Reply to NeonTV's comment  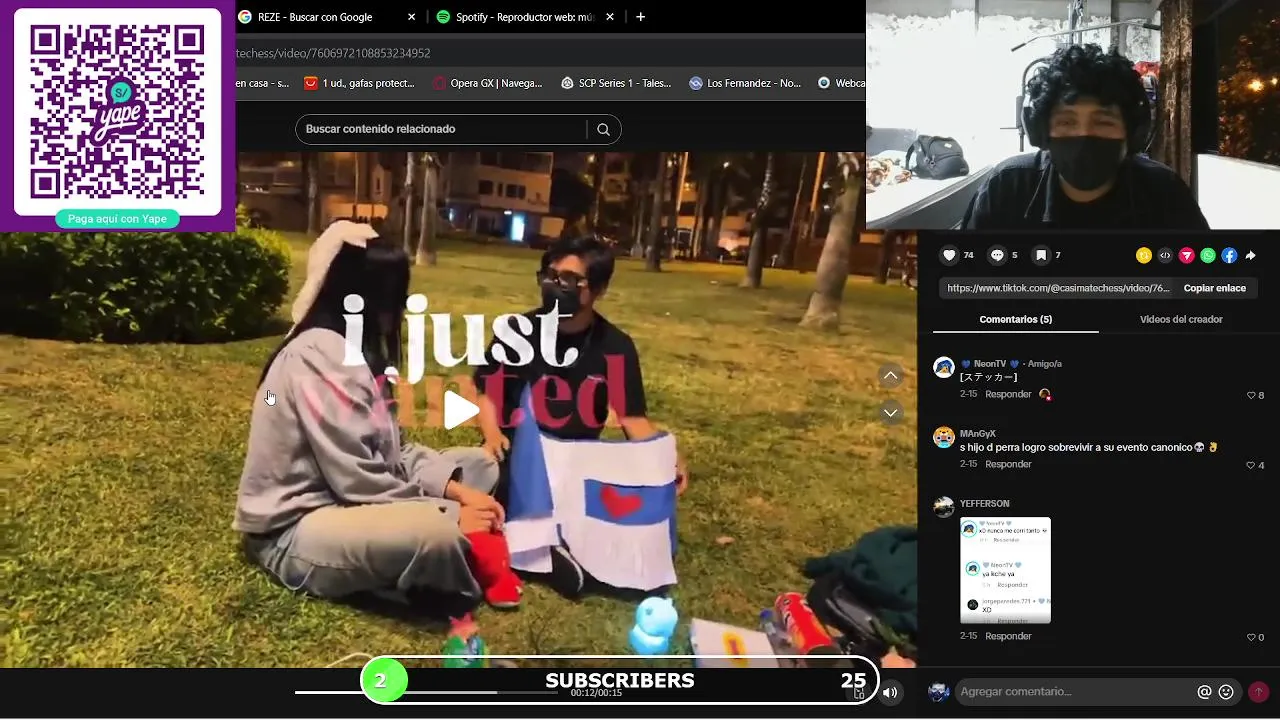click(x=1008, y=395)
